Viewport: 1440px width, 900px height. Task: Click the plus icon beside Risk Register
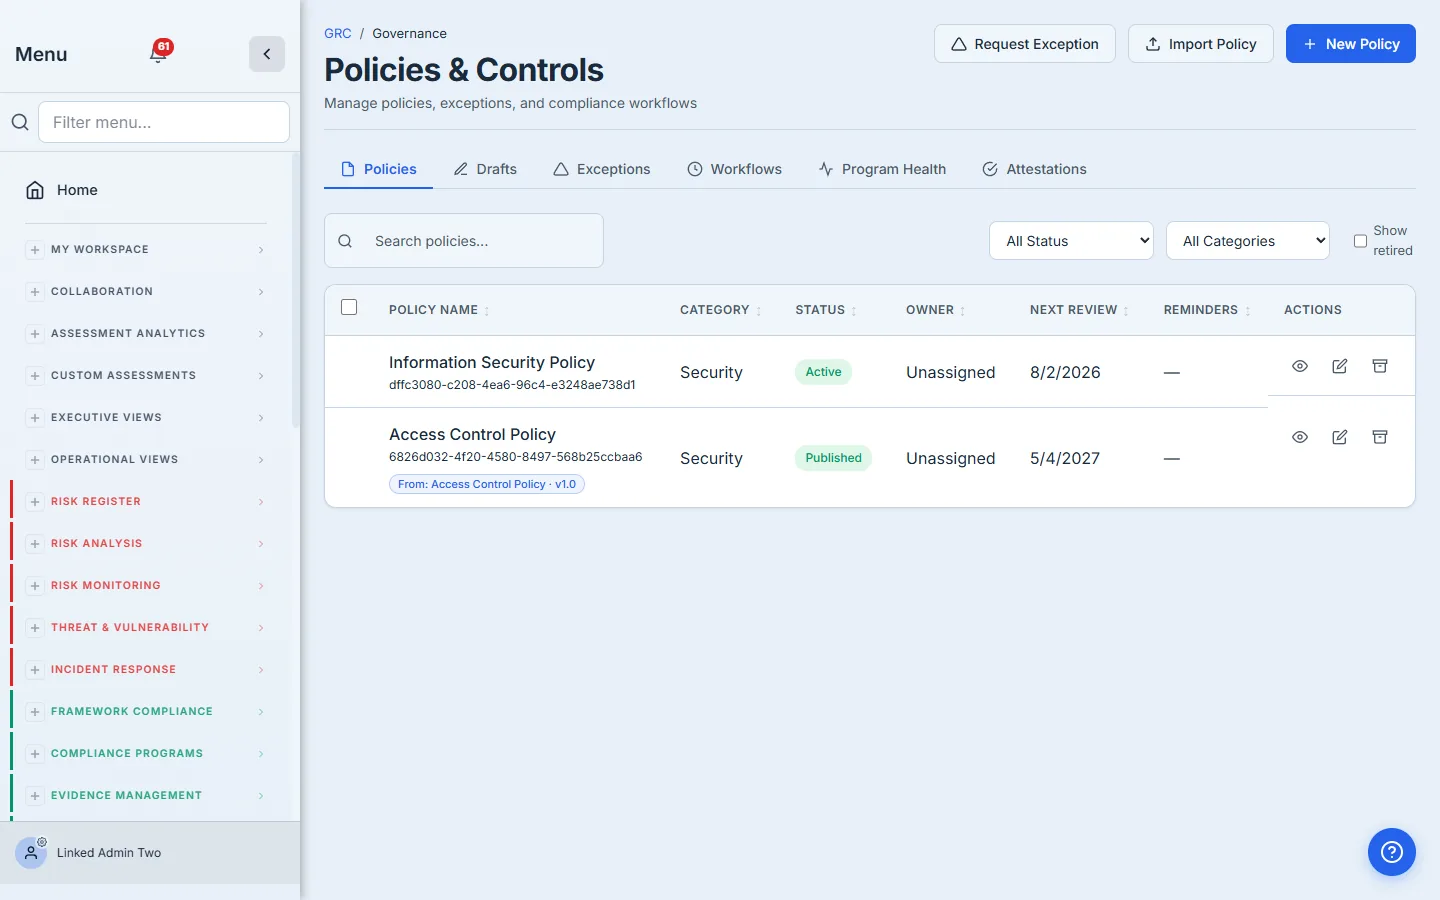[35, 502]
